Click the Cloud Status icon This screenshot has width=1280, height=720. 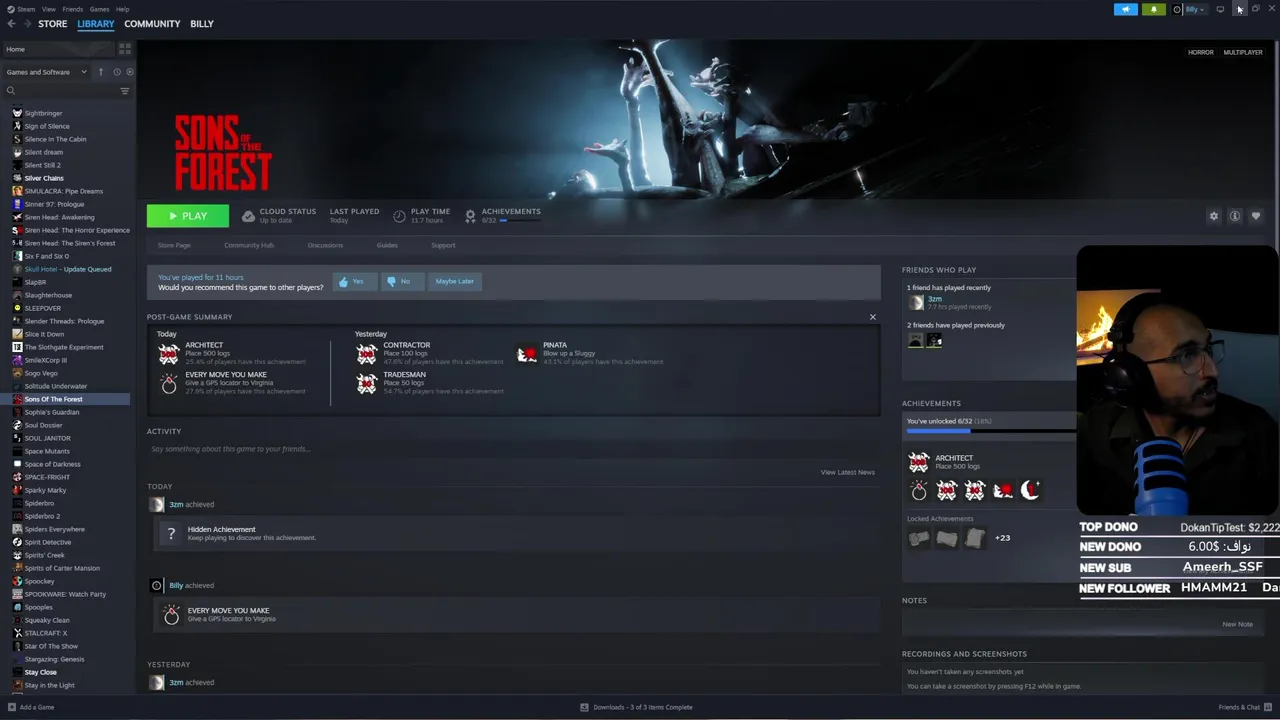pos(249,216)
